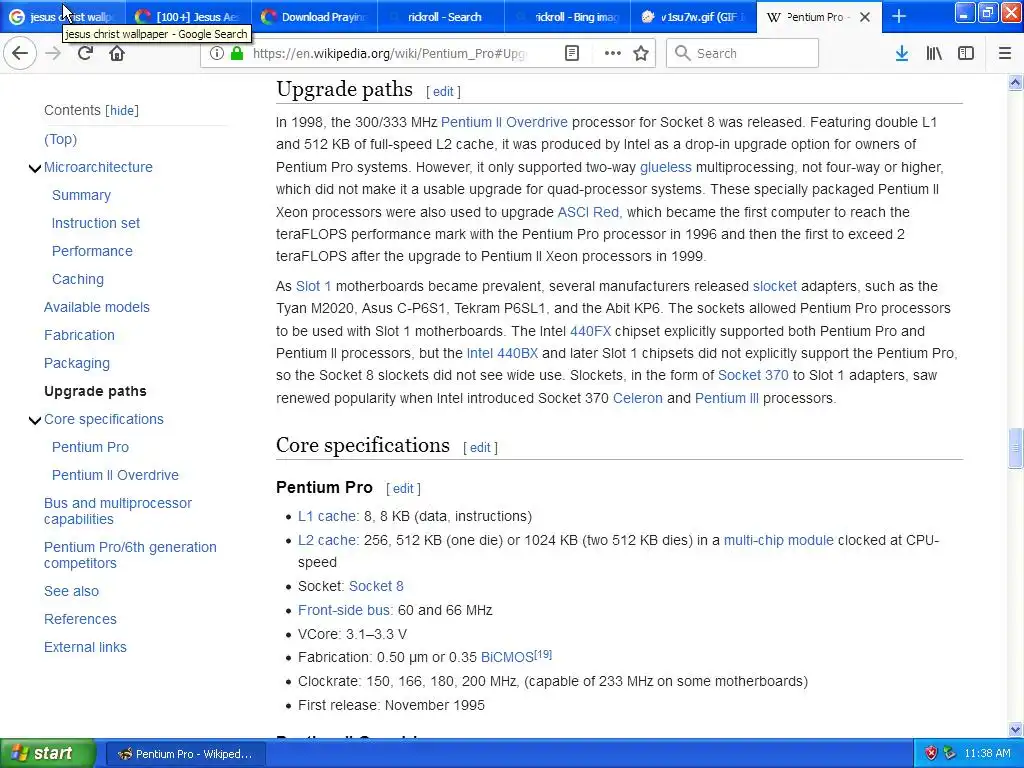
Task: Select the Pentium Pro taskbar button
Action: coord(185,754)
